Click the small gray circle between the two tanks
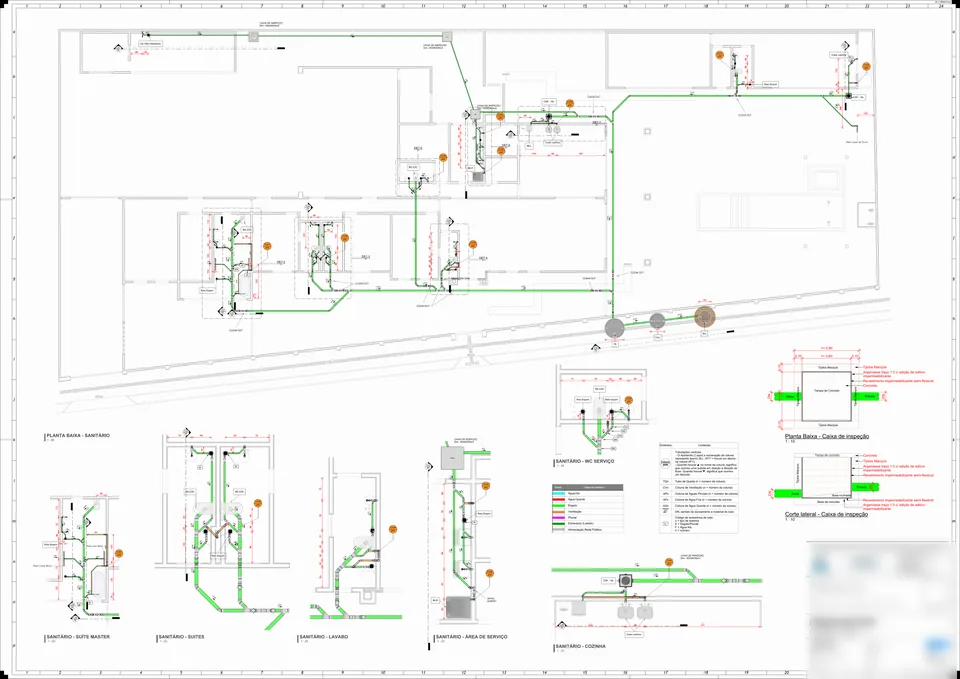The height and width of the screenshot is (679, 960). [657, 320]
